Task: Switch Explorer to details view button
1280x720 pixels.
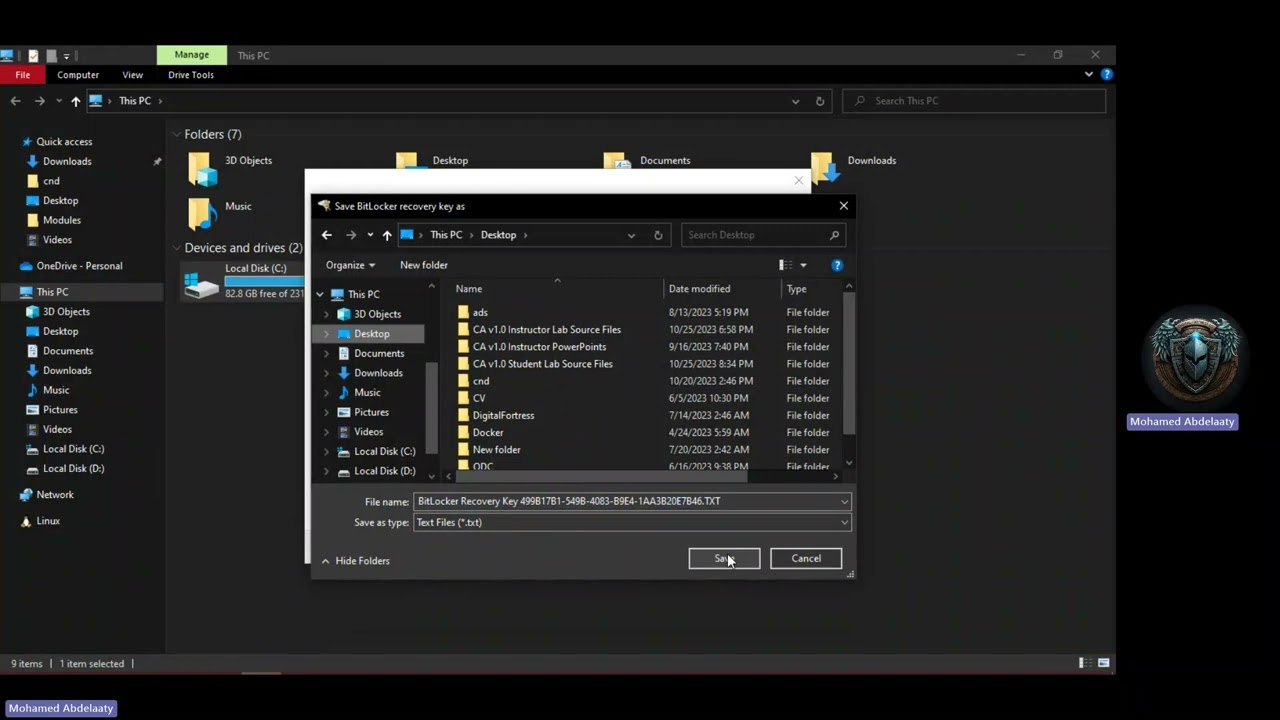Action: pos(1085,663)
